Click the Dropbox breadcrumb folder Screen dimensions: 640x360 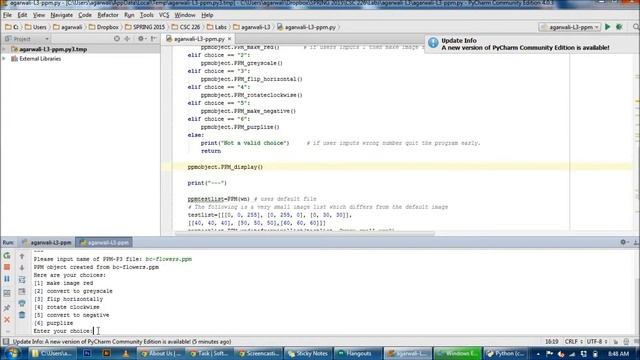point(104,27)
